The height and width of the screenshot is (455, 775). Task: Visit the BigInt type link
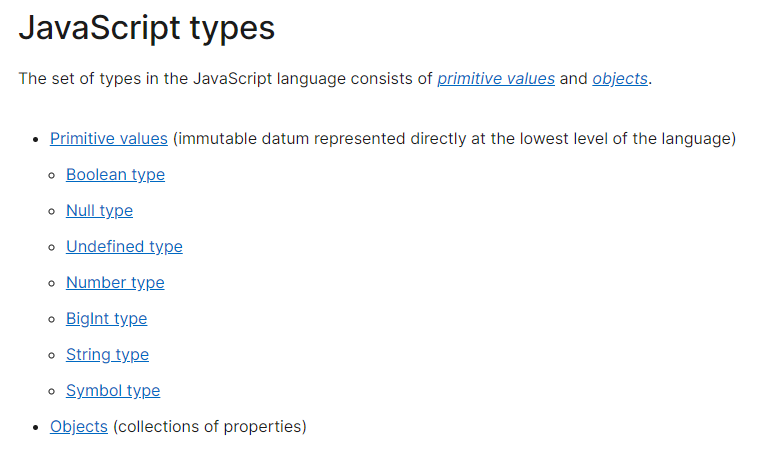click(107, 319)
